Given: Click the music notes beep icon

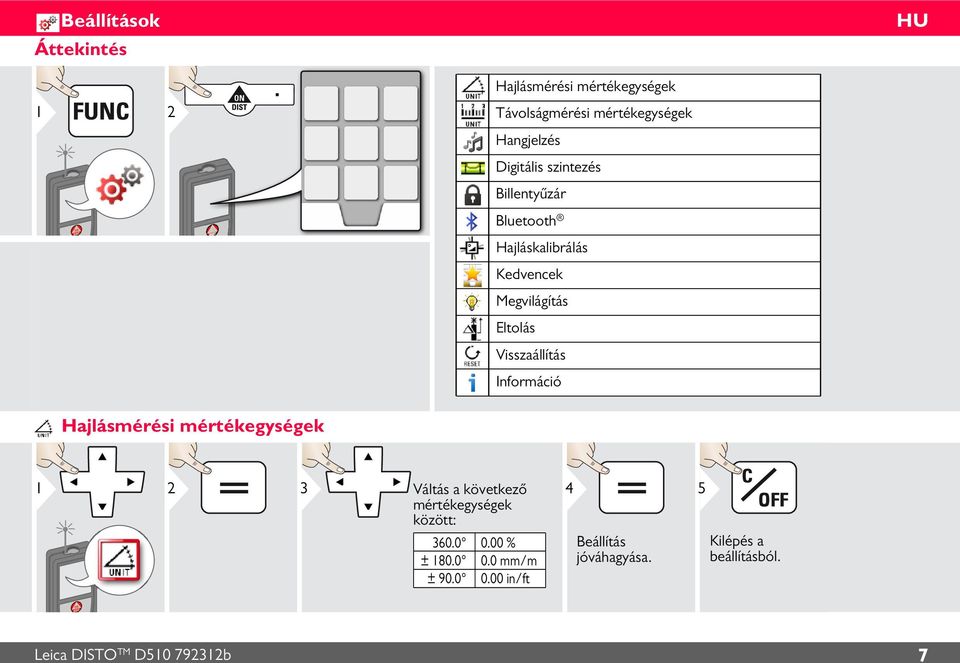Looking at the screenshot, I should pos(473,141).
